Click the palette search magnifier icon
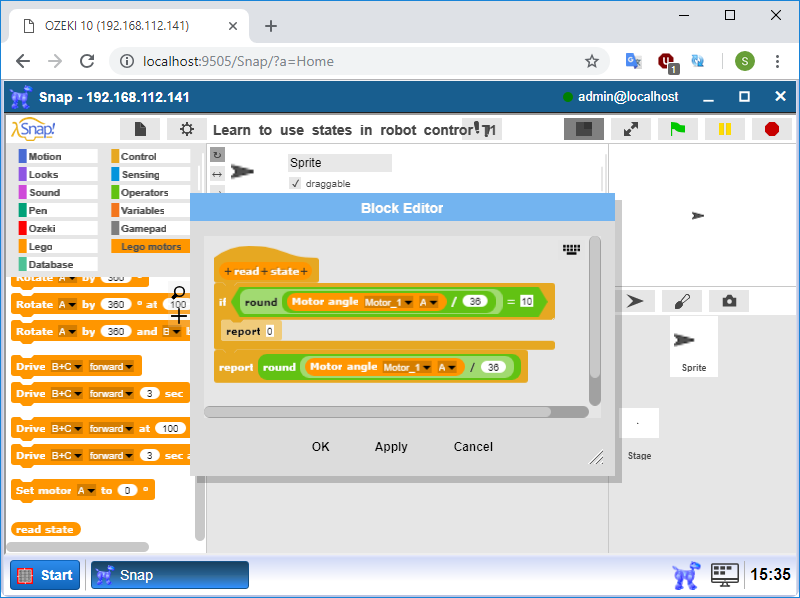The image size is (800, 598). coord(179,292)
